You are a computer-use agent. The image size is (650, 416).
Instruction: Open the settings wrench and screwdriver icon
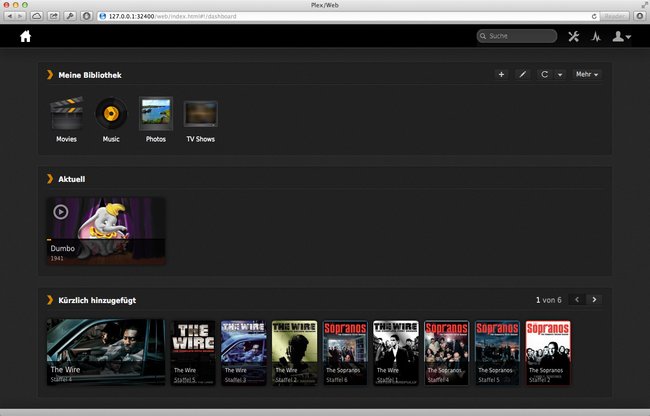coord(574,36)
